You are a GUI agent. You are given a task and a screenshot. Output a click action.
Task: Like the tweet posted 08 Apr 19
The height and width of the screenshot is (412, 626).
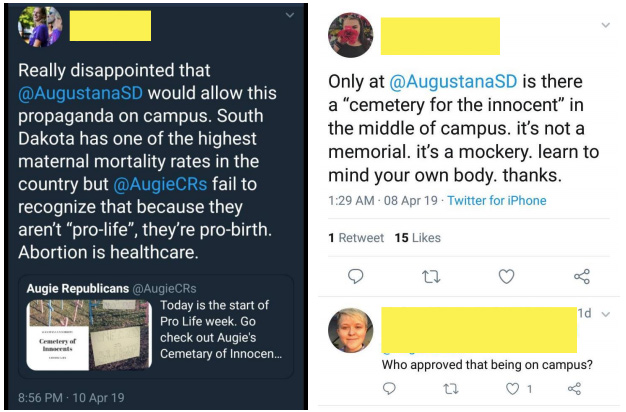tap(506, 276)
